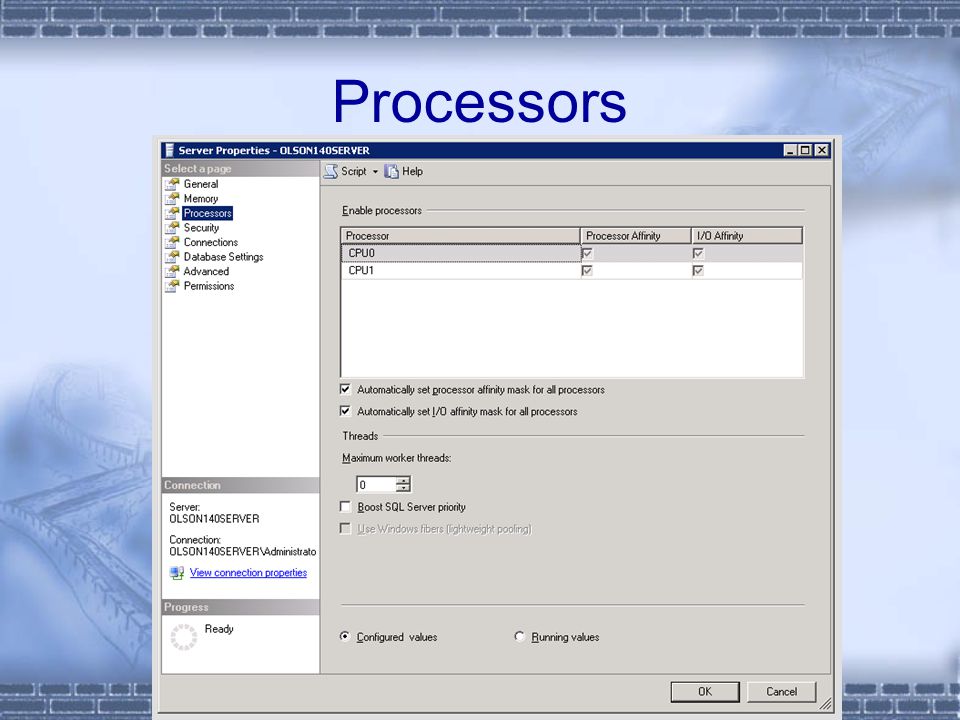Viewport: 960px width, 720px height.
Task: Decrease maximum worker threads with down arrow
Action: [403, 489]
